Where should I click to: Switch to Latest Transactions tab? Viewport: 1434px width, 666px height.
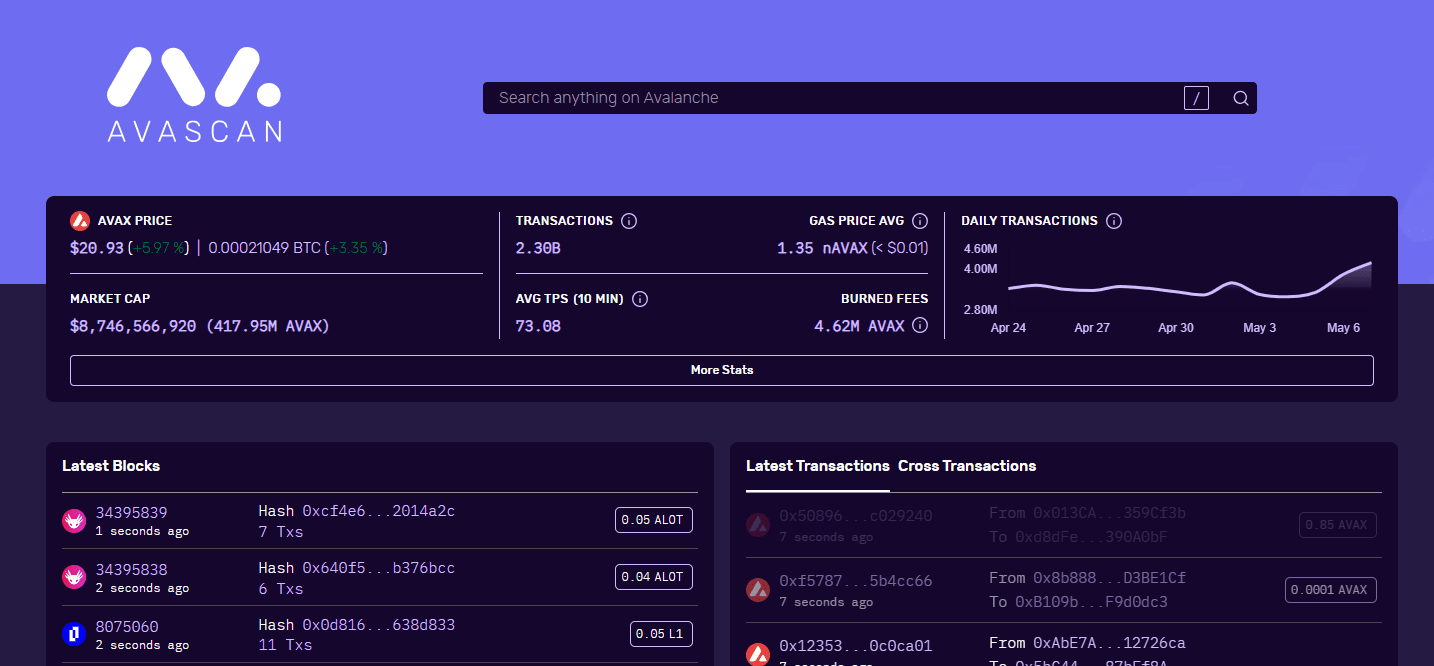(x=818, y=466)
